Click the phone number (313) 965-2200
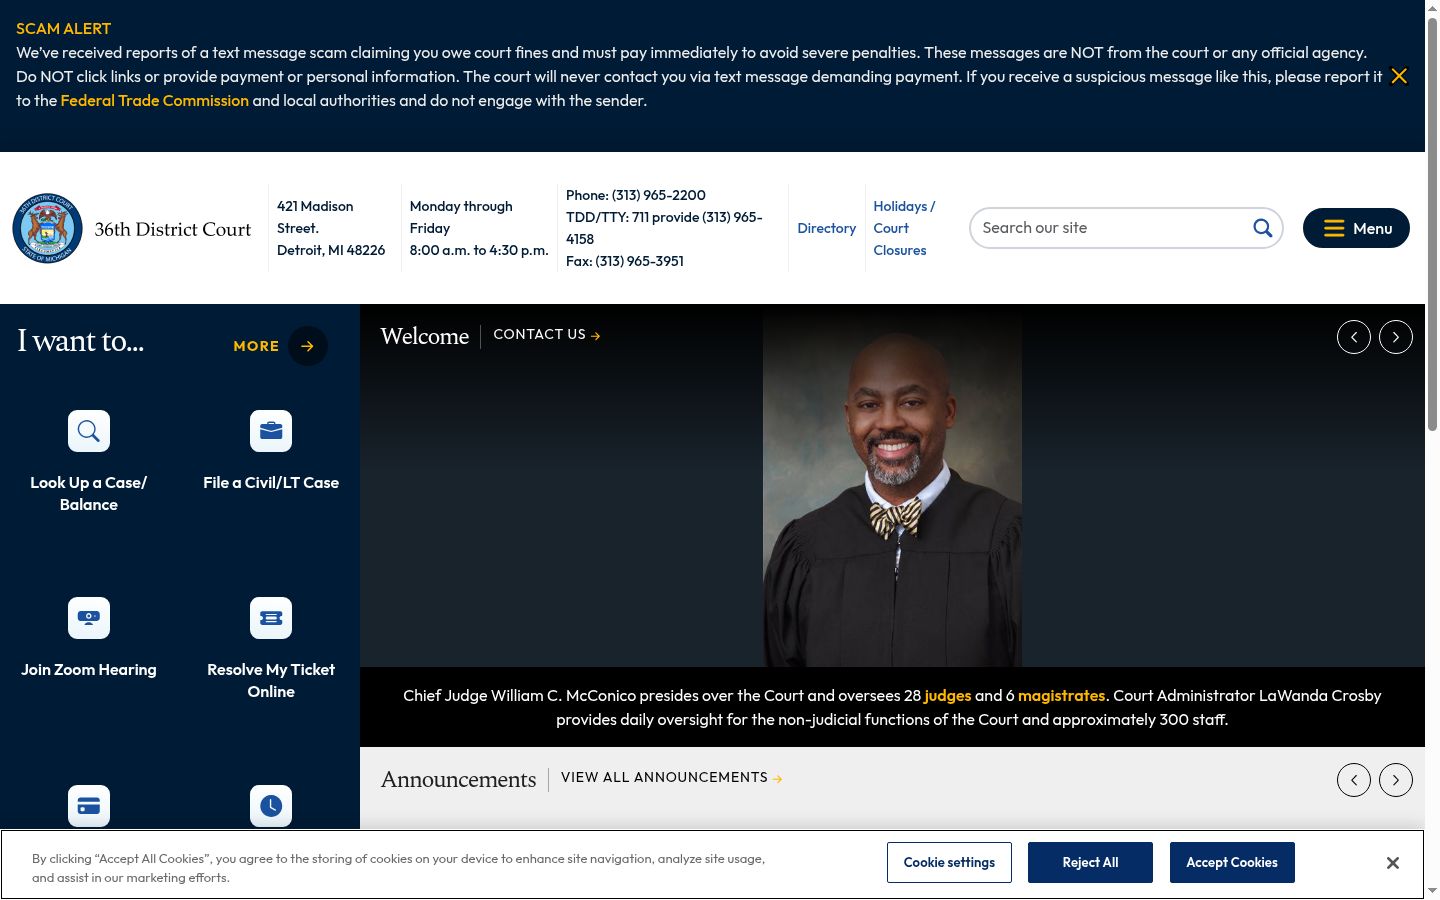Viewport: 1440px width, 900px height. pos(659,195)
